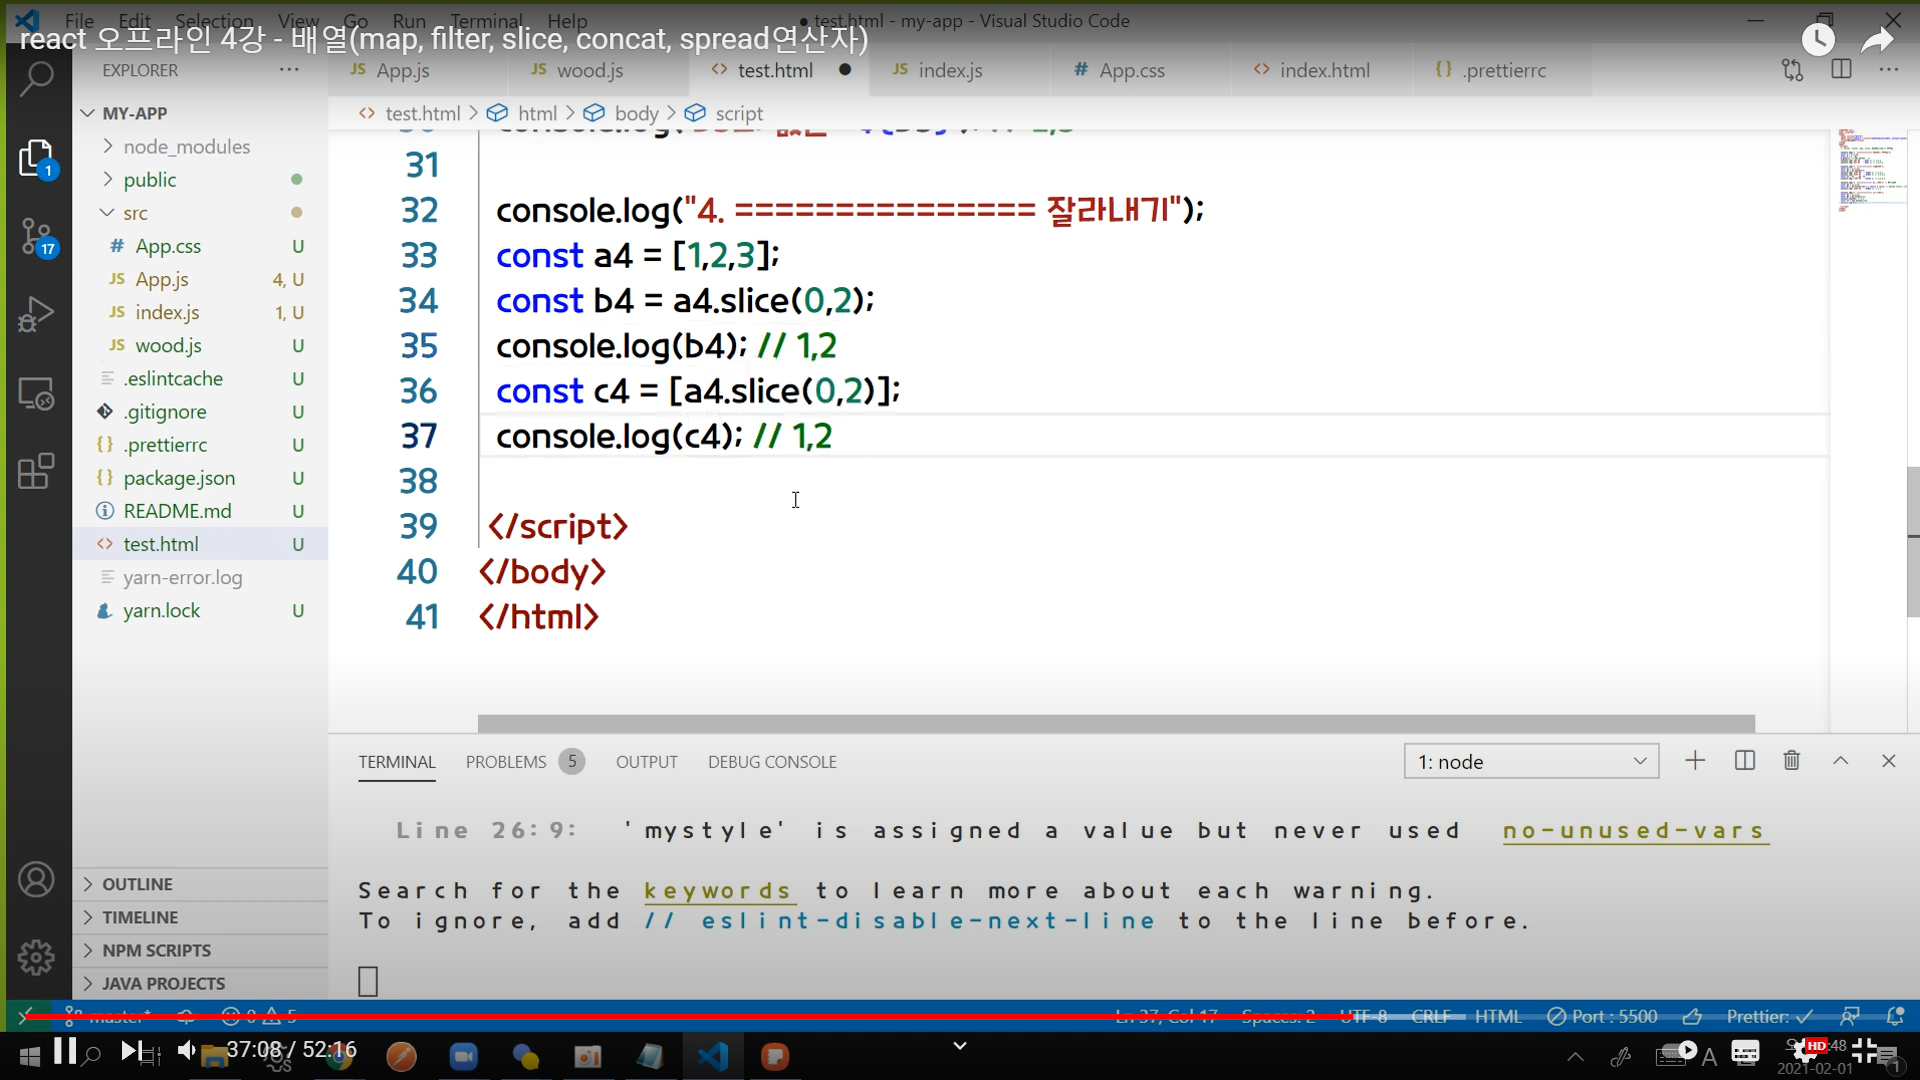Open the Search view in activity bar

click(36, 78)
